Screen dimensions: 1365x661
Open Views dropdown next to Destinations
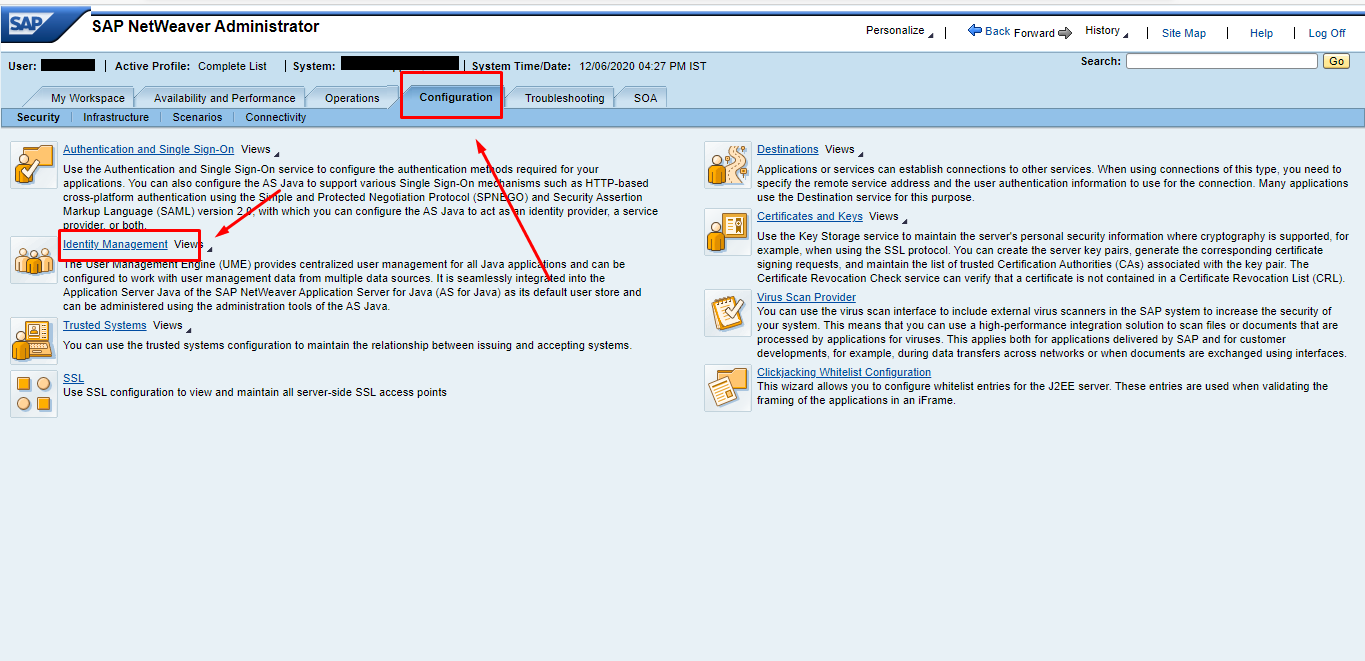(844, 150)
